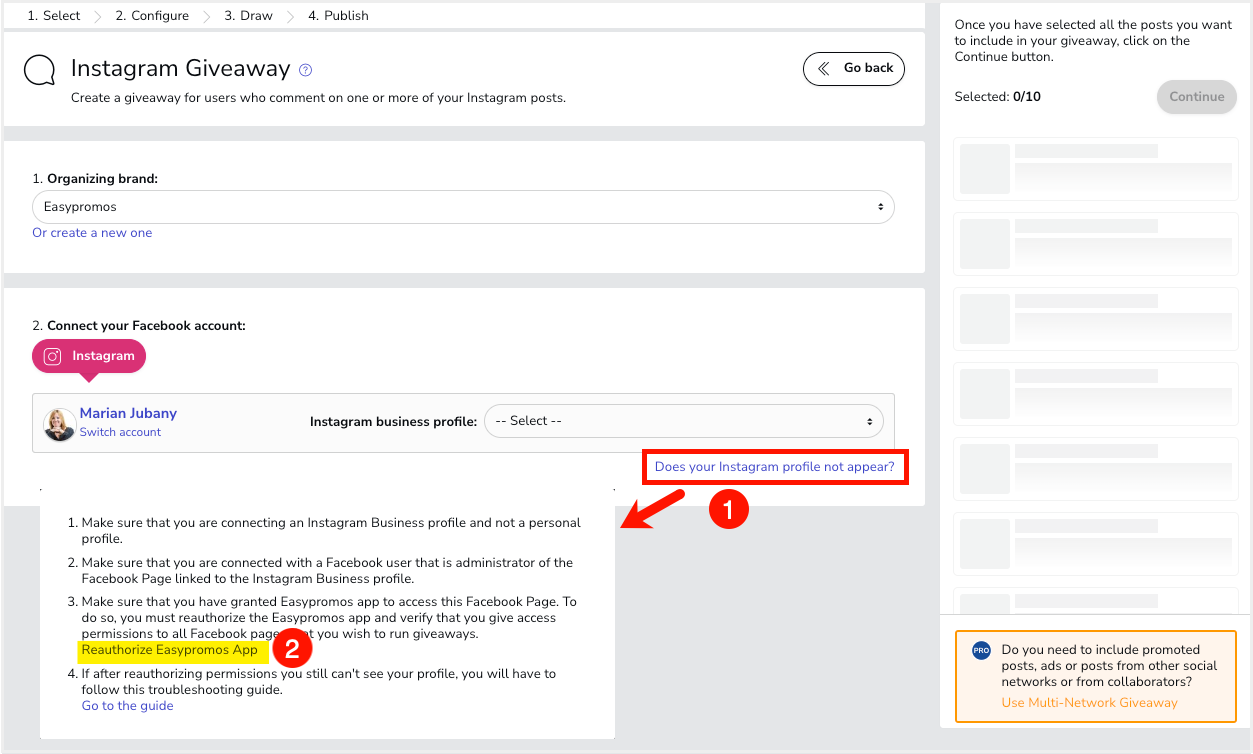The width and height of the screenshot is (1253, 754).
Task: Go to step 1. Select
Action: point(54,16)
